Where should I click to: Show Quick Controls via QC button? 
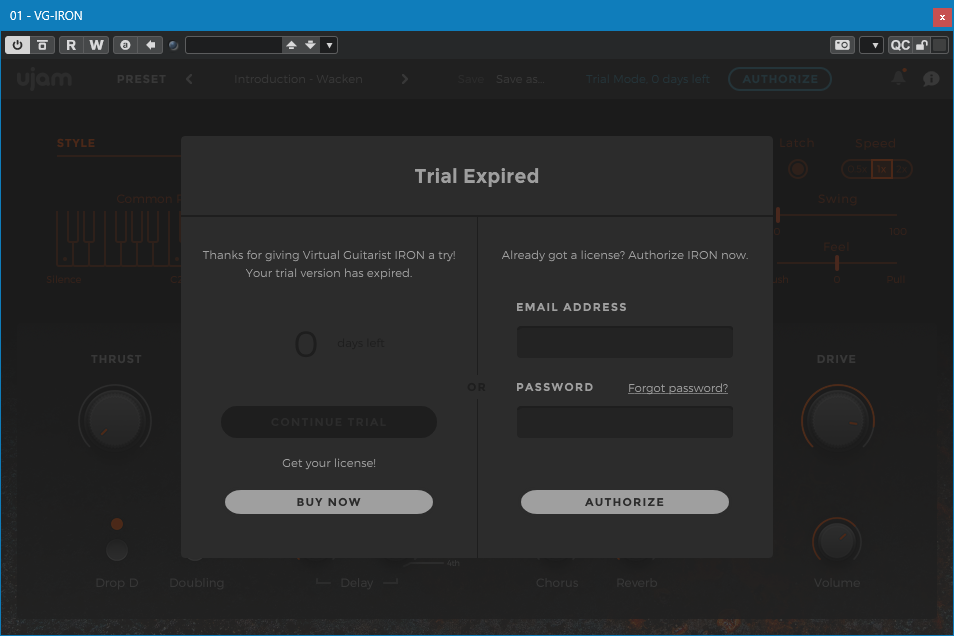pyautogui.click(x=900, y=45)
